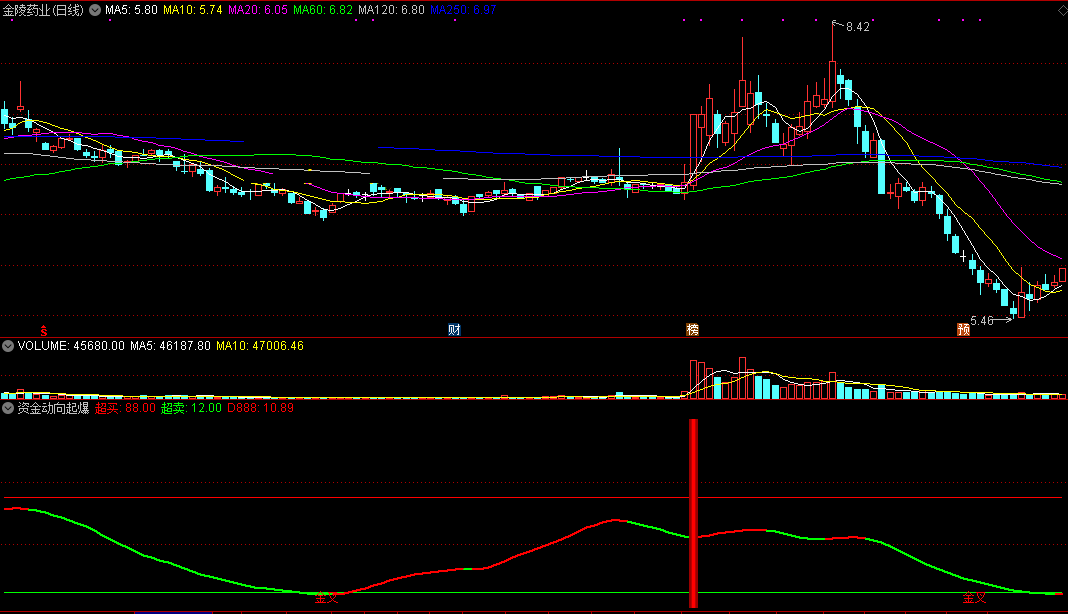Click the D888: 10.89 value
Image resolution: width=1068 pixels, height=614 pixels.
click(x=260, y=408)
